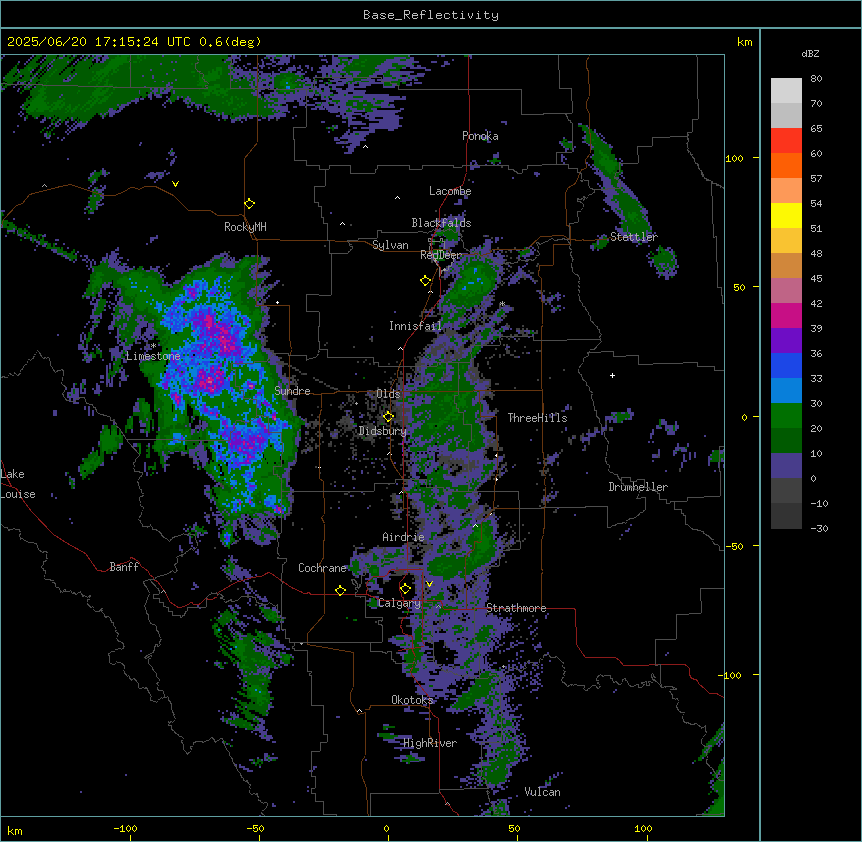Click the -50 tick on right axis
This screenshot has height=842, width=862.
734,546
